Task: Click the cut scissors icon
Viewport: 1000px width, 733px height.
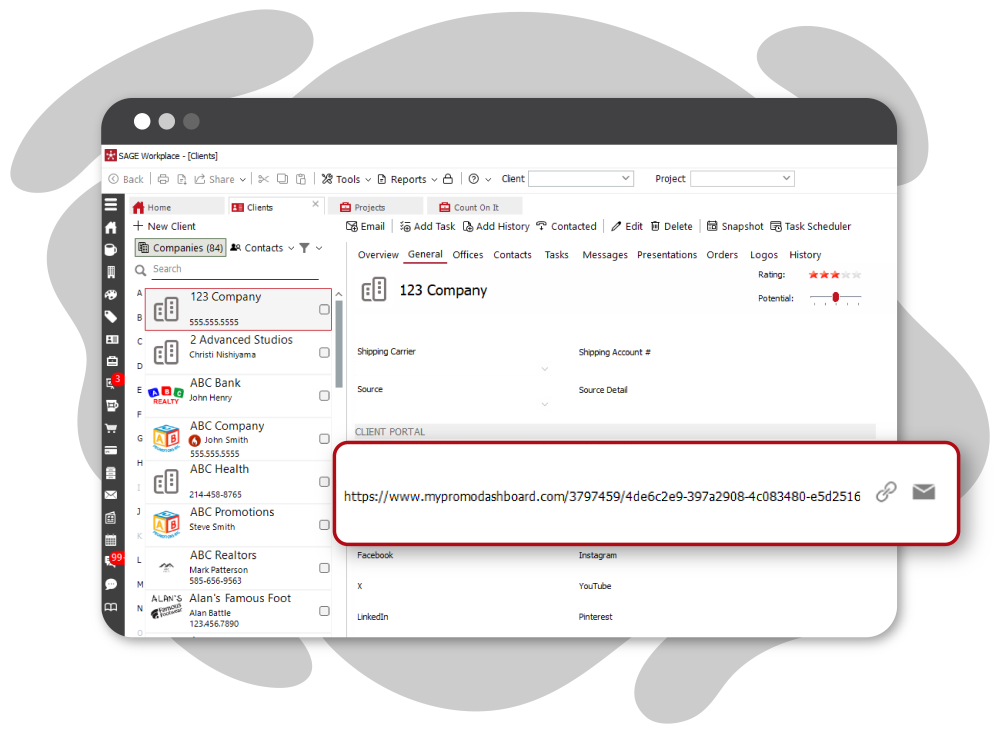Action: point(263,179)
